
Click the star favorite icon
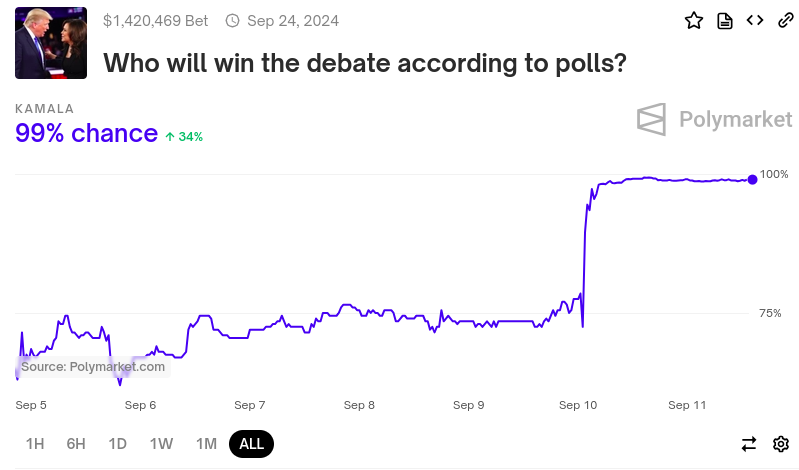(694, 21)
